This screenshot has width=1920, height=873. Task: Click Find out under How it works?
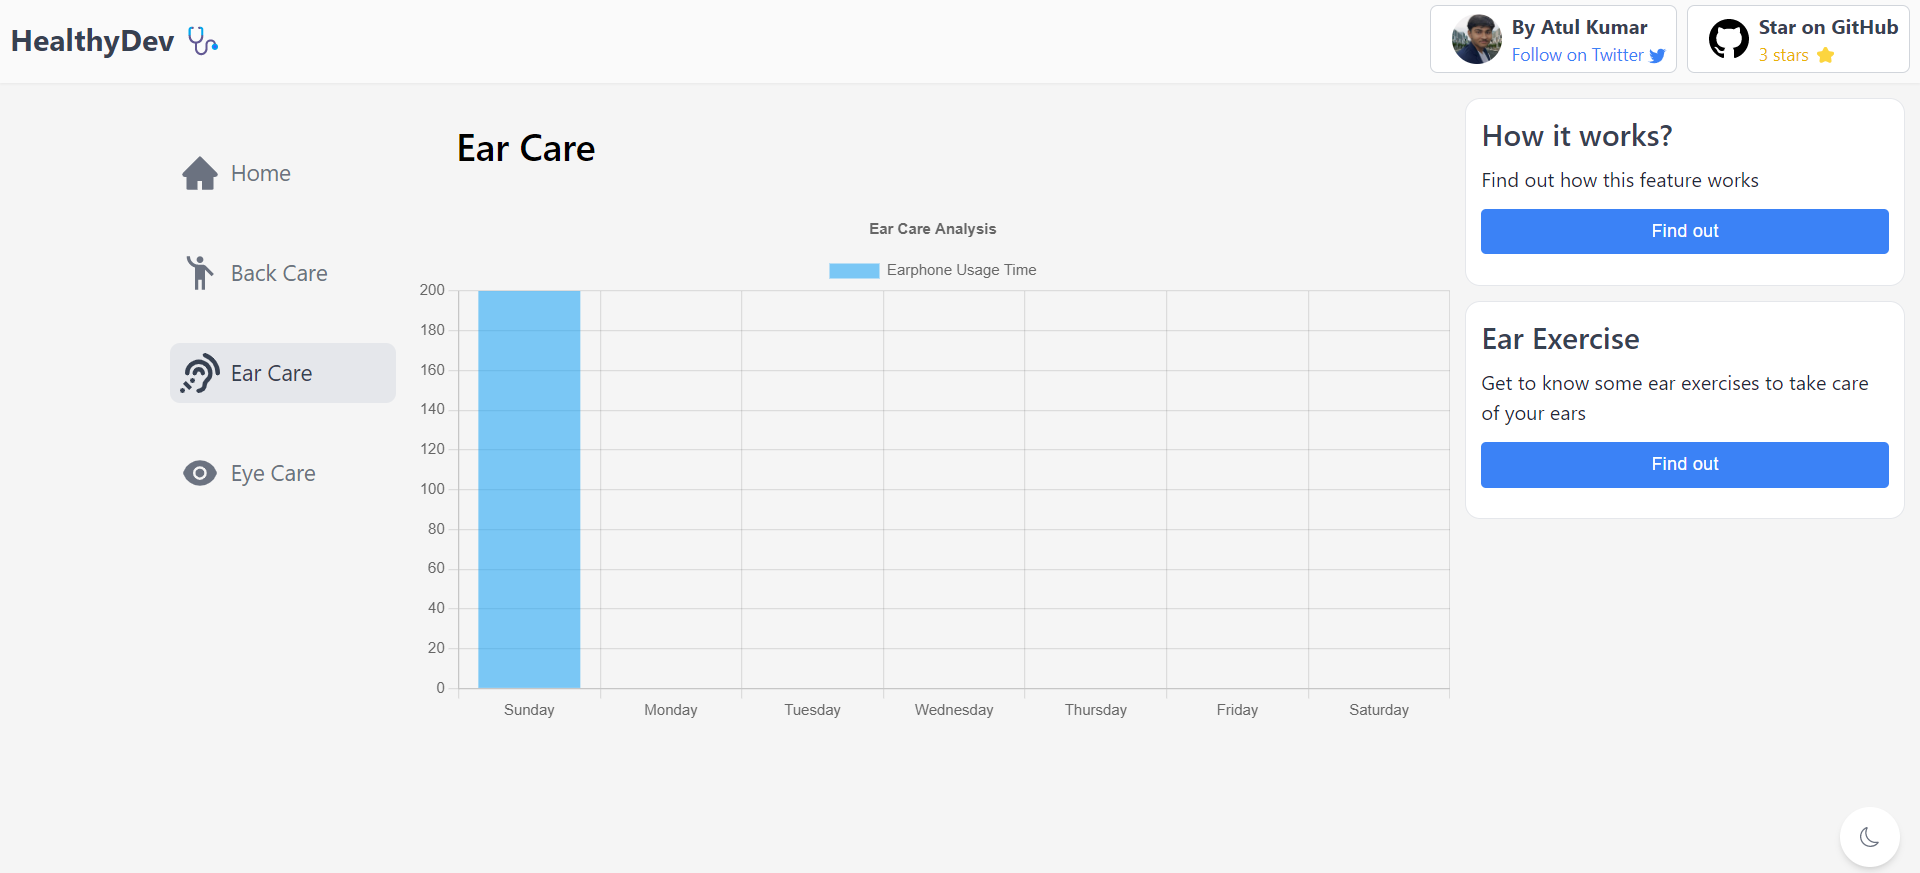[1683, 231]
